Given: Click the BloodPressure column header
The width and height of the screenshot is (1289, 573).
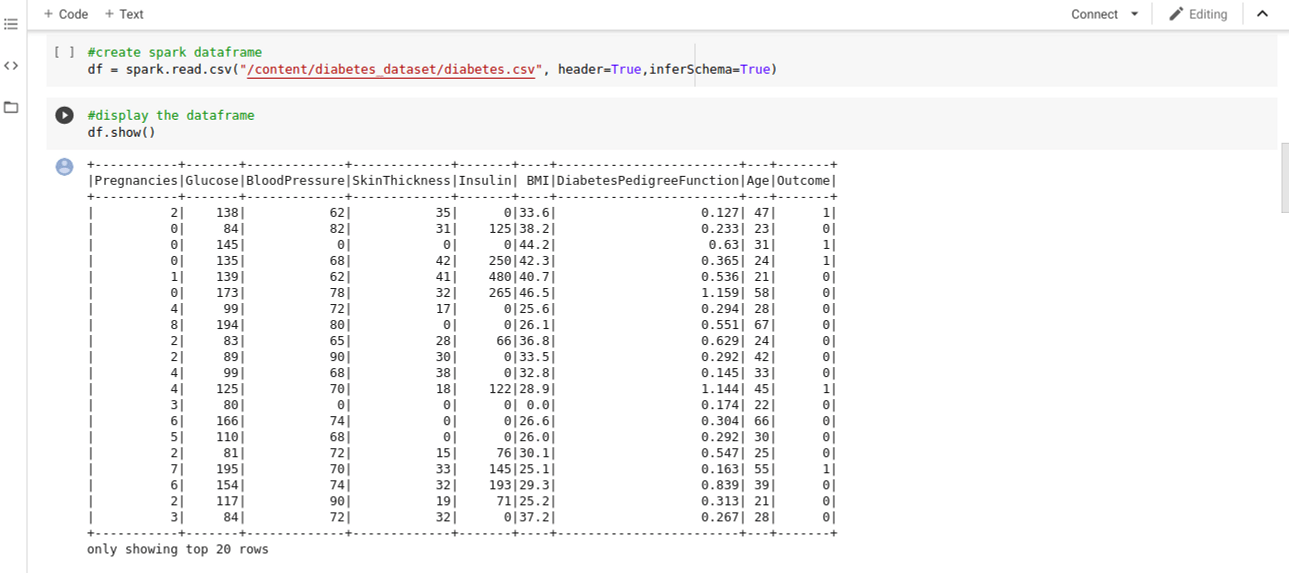Looking at the screenshot, I should (296, 181).
